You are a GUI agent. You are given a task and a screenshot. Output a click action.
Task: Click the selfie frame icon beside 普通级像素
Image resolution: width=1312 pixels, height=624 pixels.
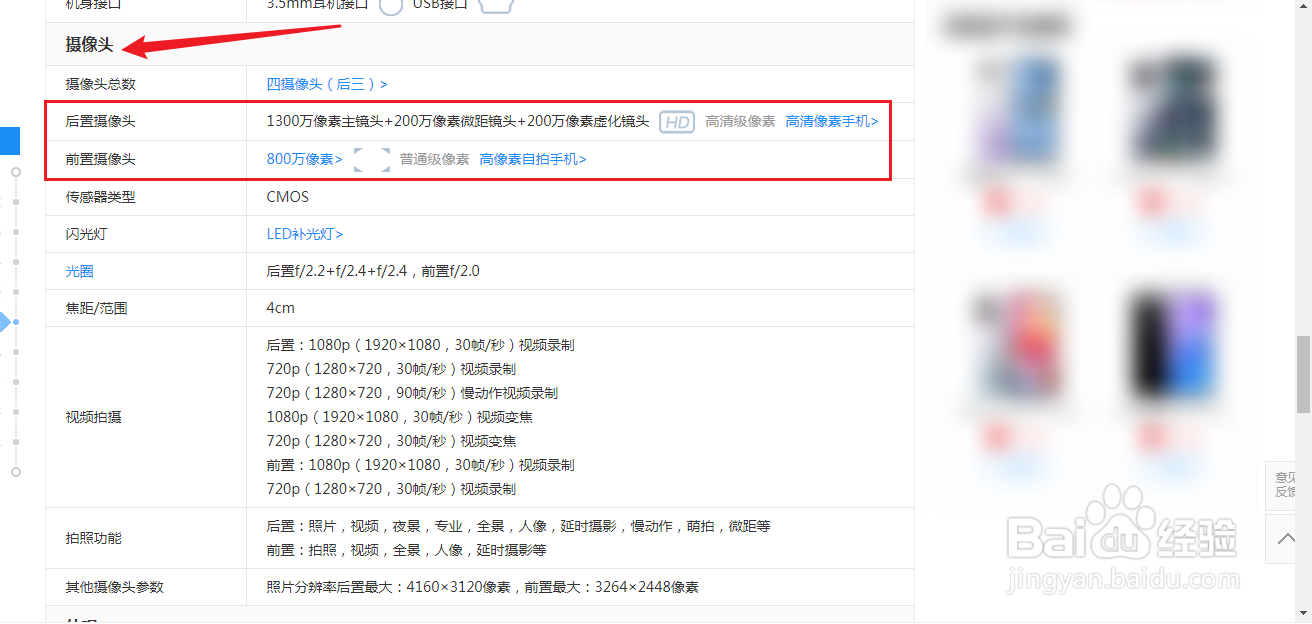[371, 159]
